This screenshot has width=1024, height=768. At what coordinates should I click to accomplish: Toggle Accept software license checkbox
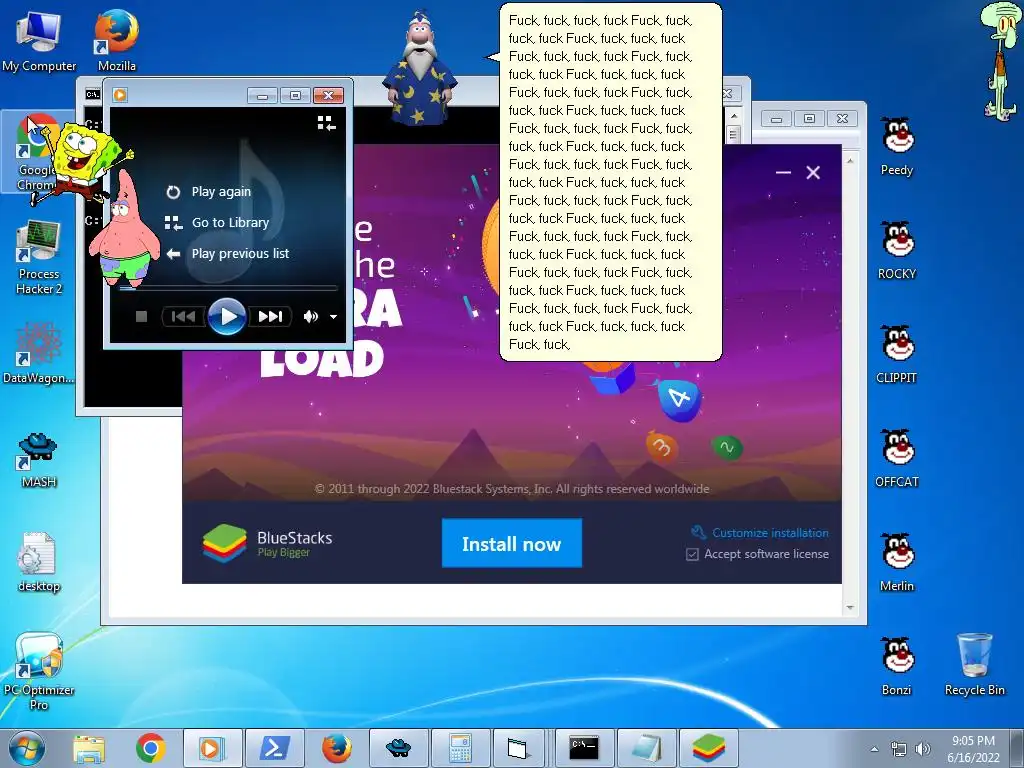(692, 554)
